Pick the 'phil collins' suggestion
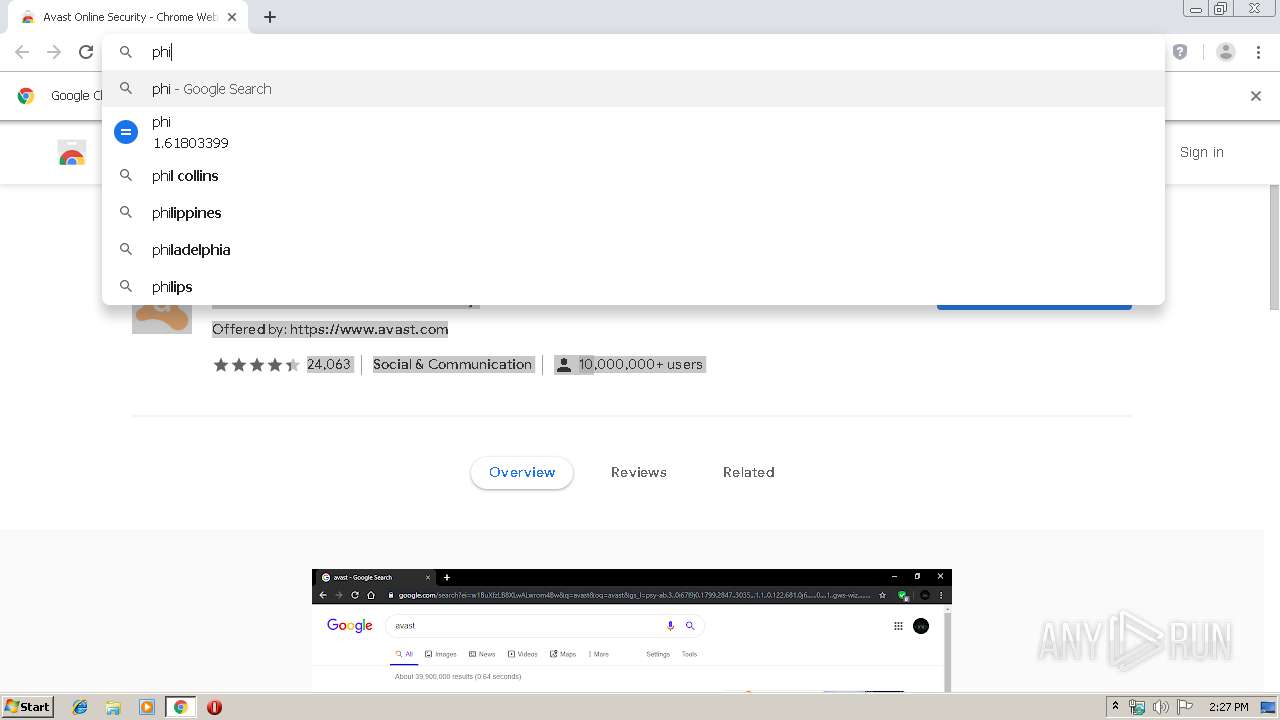This screenshot has width=1280, height=720. coord(633,176)
